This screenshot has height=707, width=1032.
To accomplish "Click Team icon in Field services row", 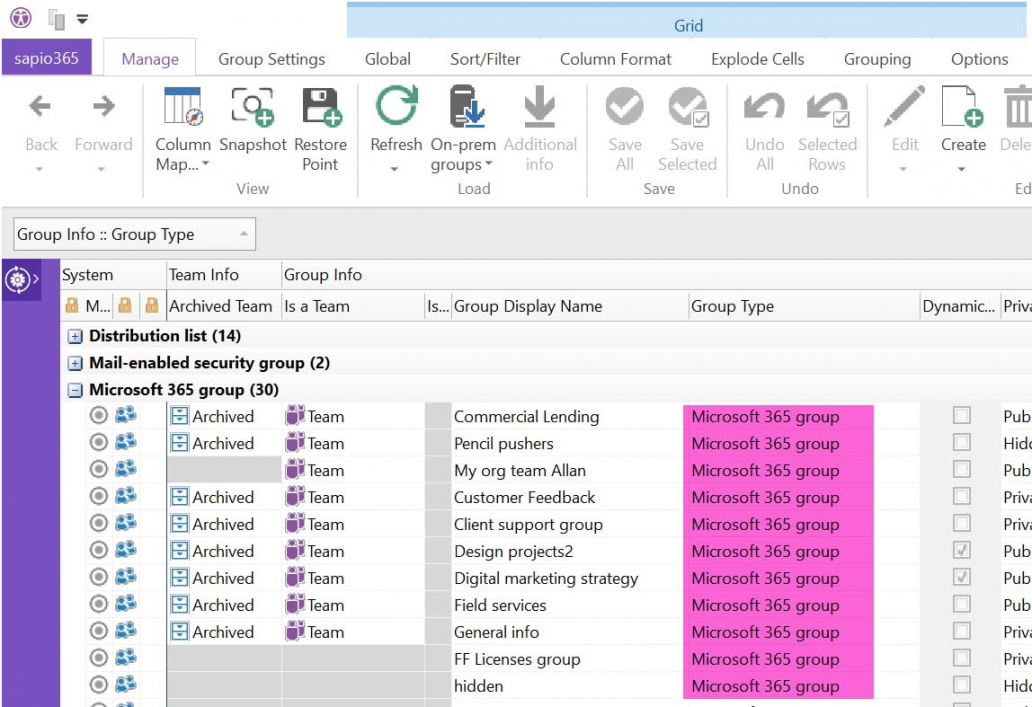I will pos(295,604).
